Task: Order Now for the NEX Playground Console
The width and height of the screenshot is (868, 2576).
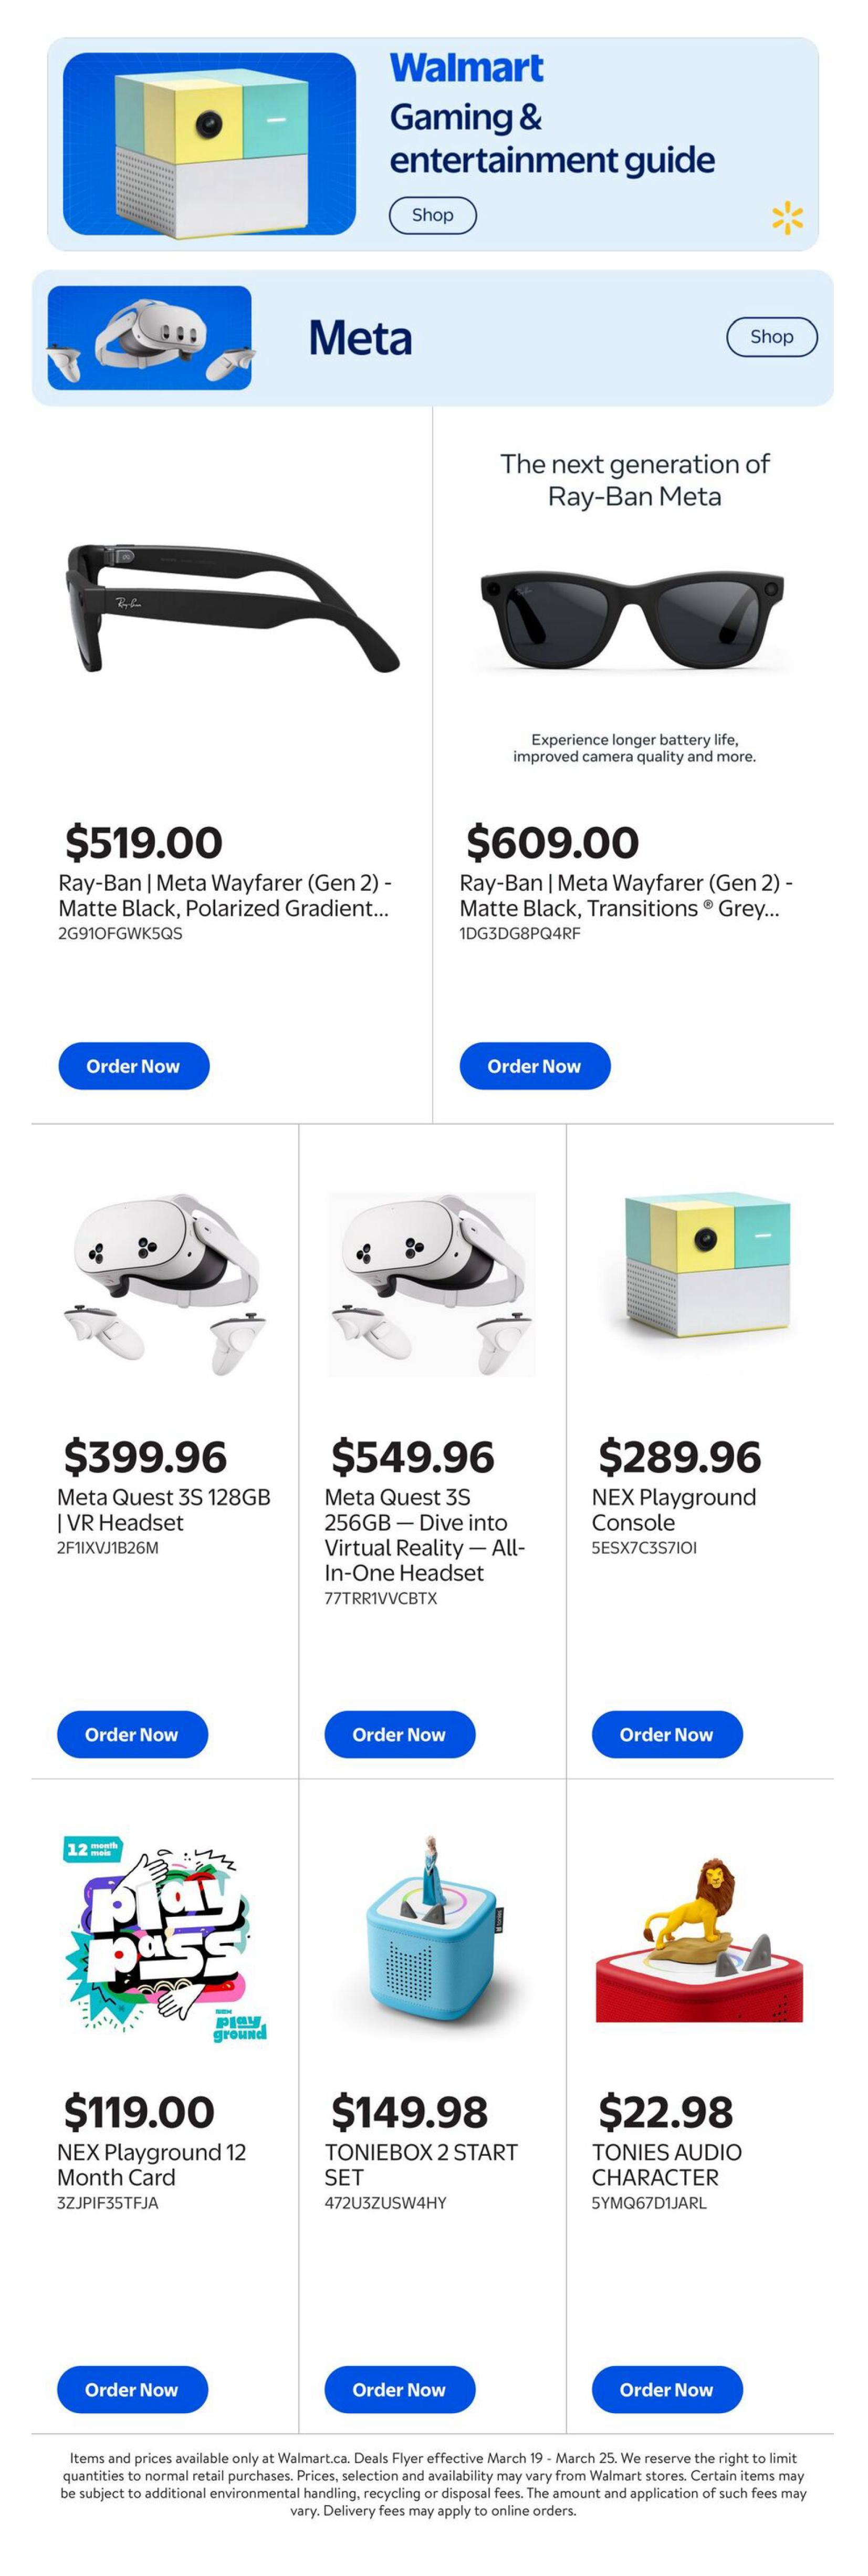Action: point(666,1735)
